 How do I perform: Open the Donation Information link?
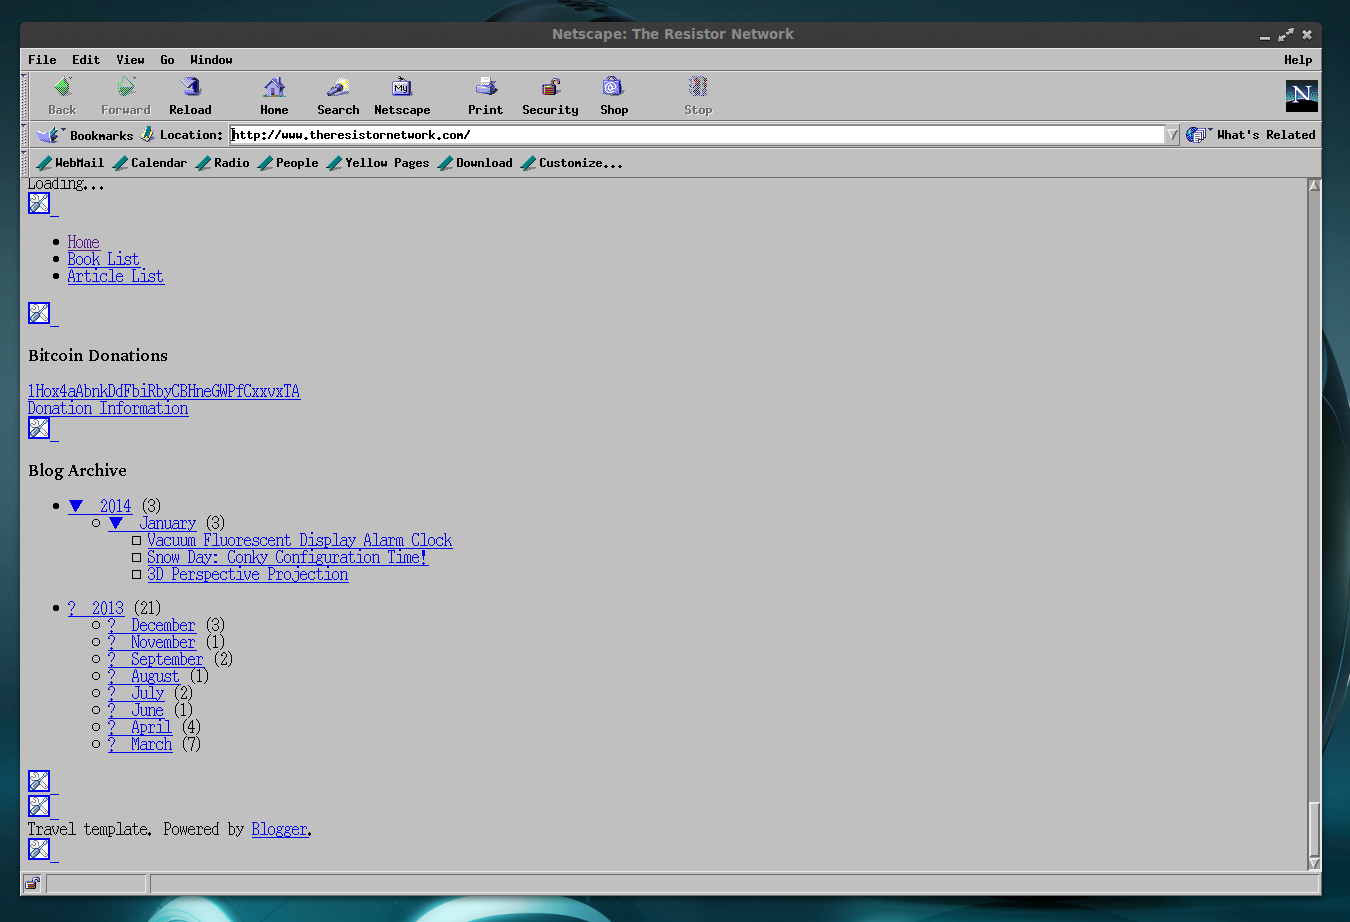(x=108, y=408)
